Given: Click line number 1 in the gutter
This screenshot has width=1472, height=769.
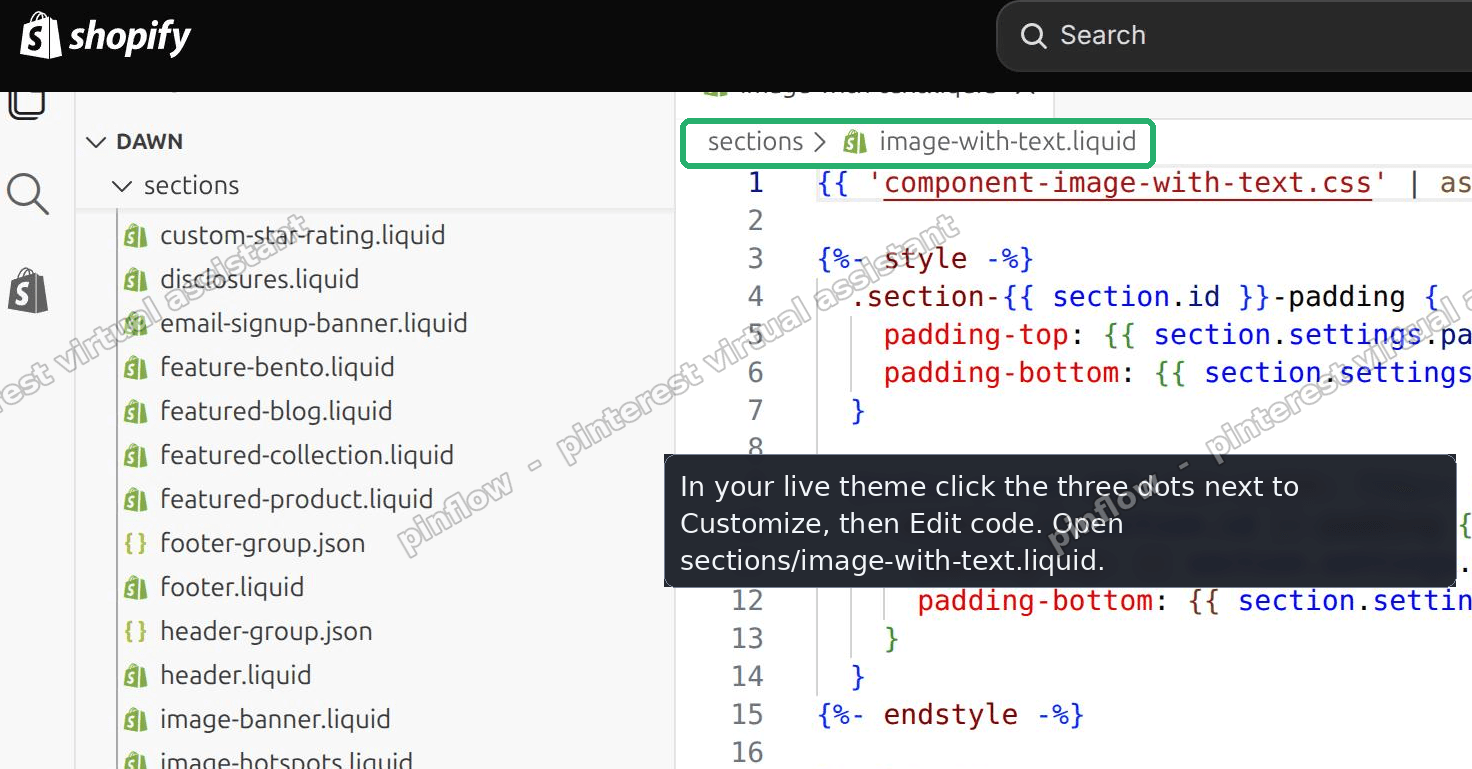Looking at the screenshot, I should coord(756,183).
